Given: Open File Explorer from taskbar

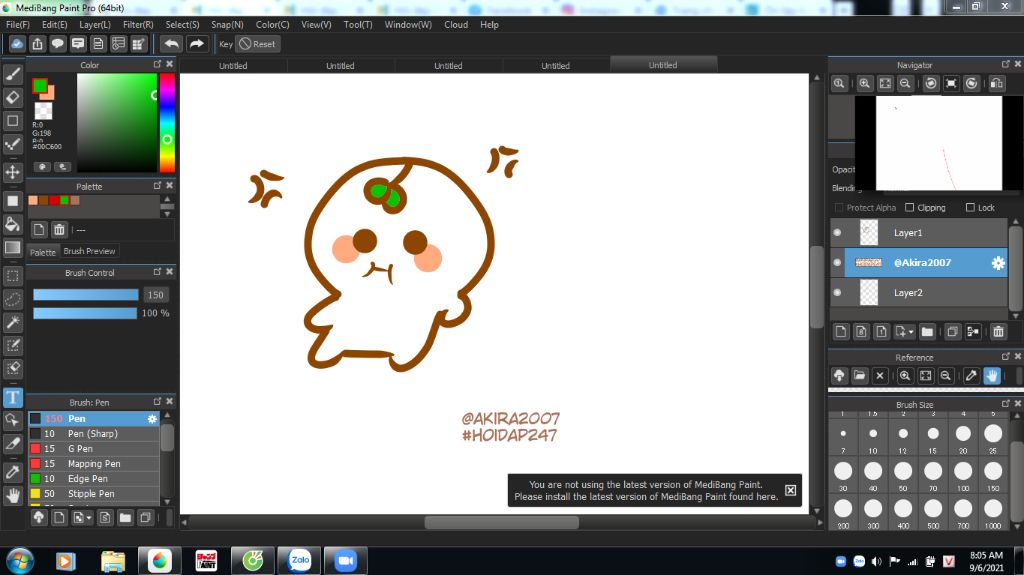Looking at the screenshot, I should [113, 561].
